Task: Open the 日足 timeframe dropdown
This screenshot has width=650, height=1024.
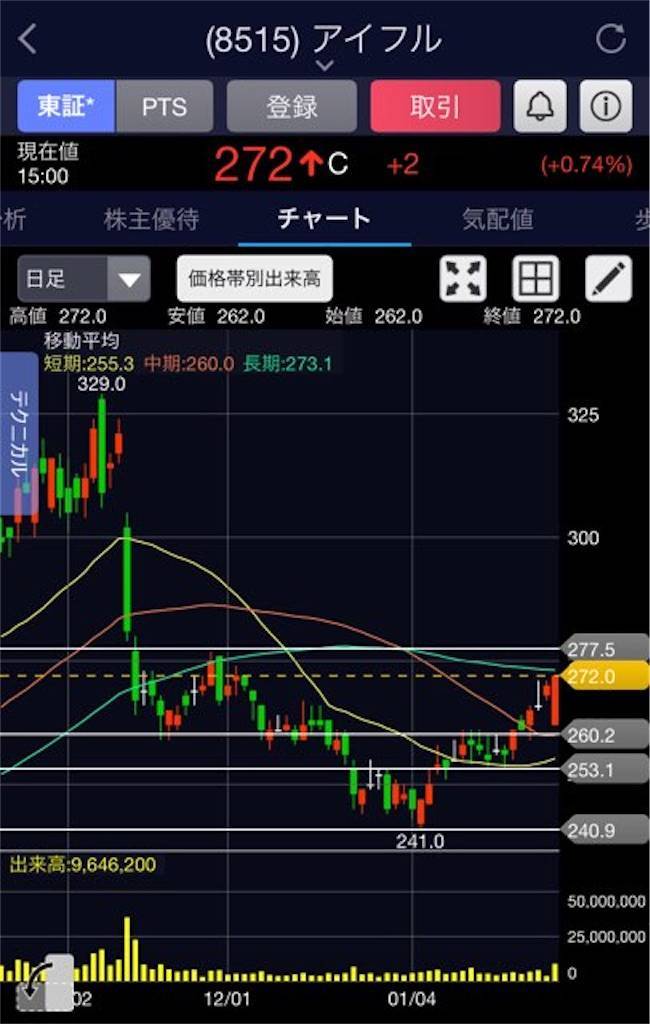Action: point(84,279)
